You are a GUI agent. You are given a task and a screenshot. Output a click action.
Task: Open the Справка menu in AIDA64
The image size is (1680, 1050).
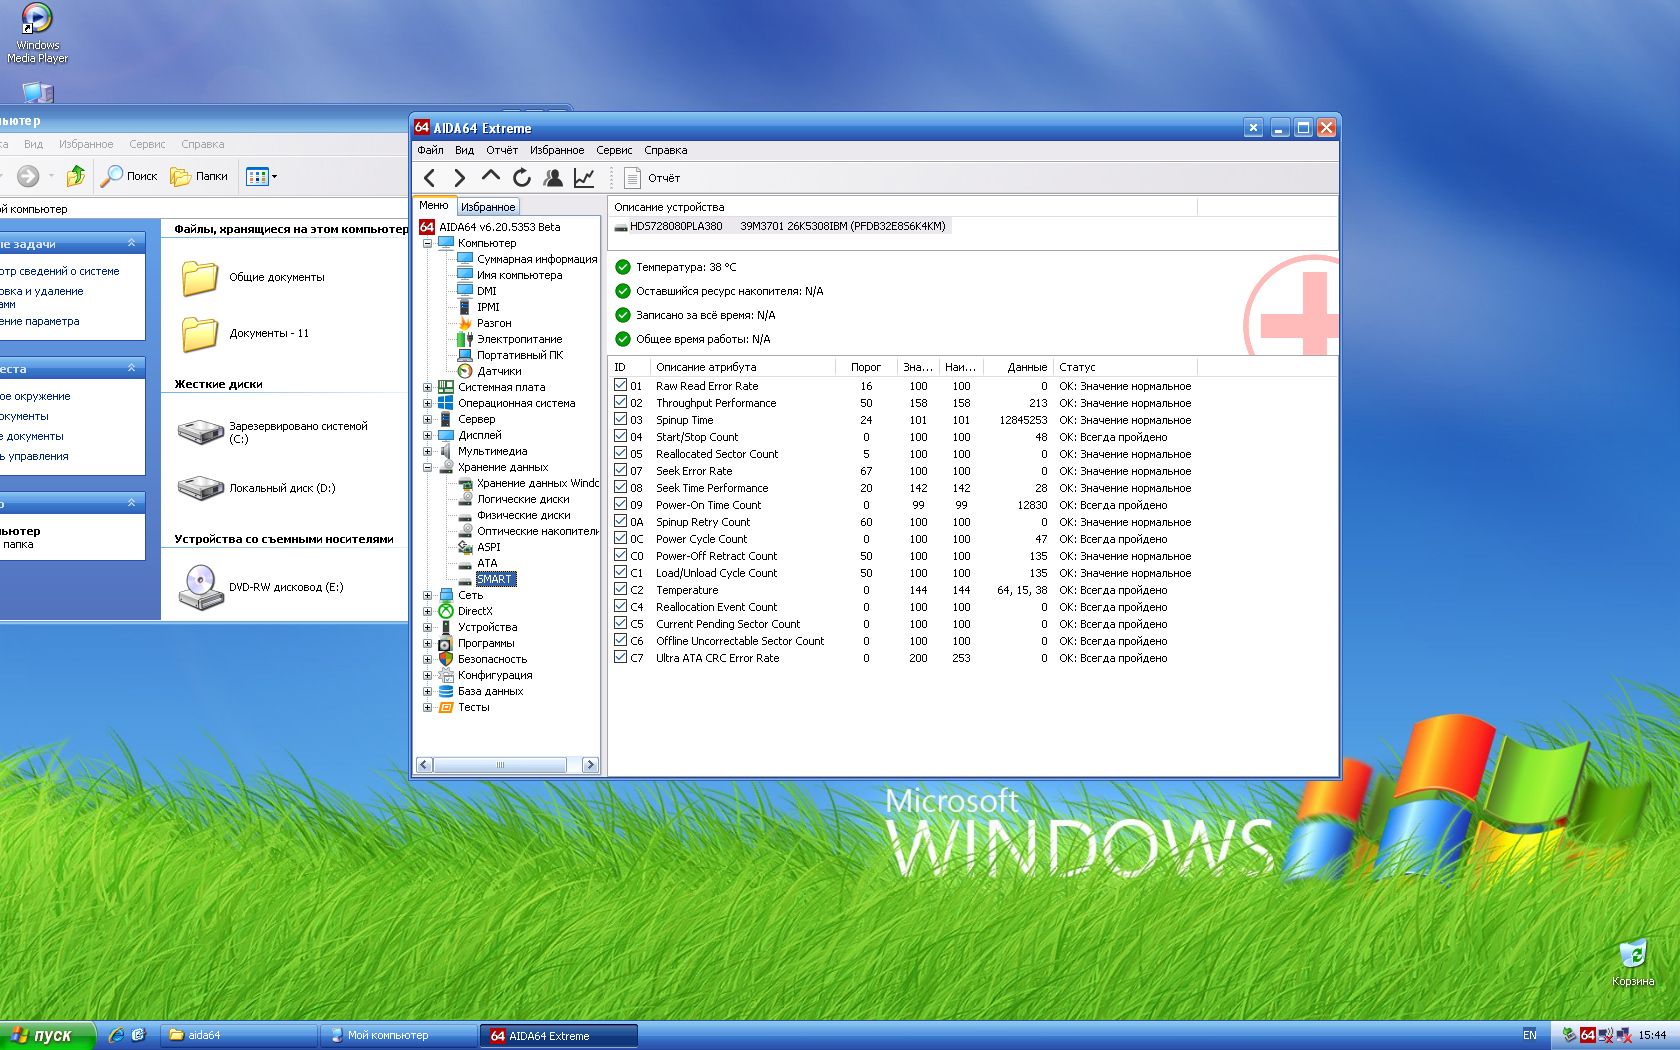(665, 150)
